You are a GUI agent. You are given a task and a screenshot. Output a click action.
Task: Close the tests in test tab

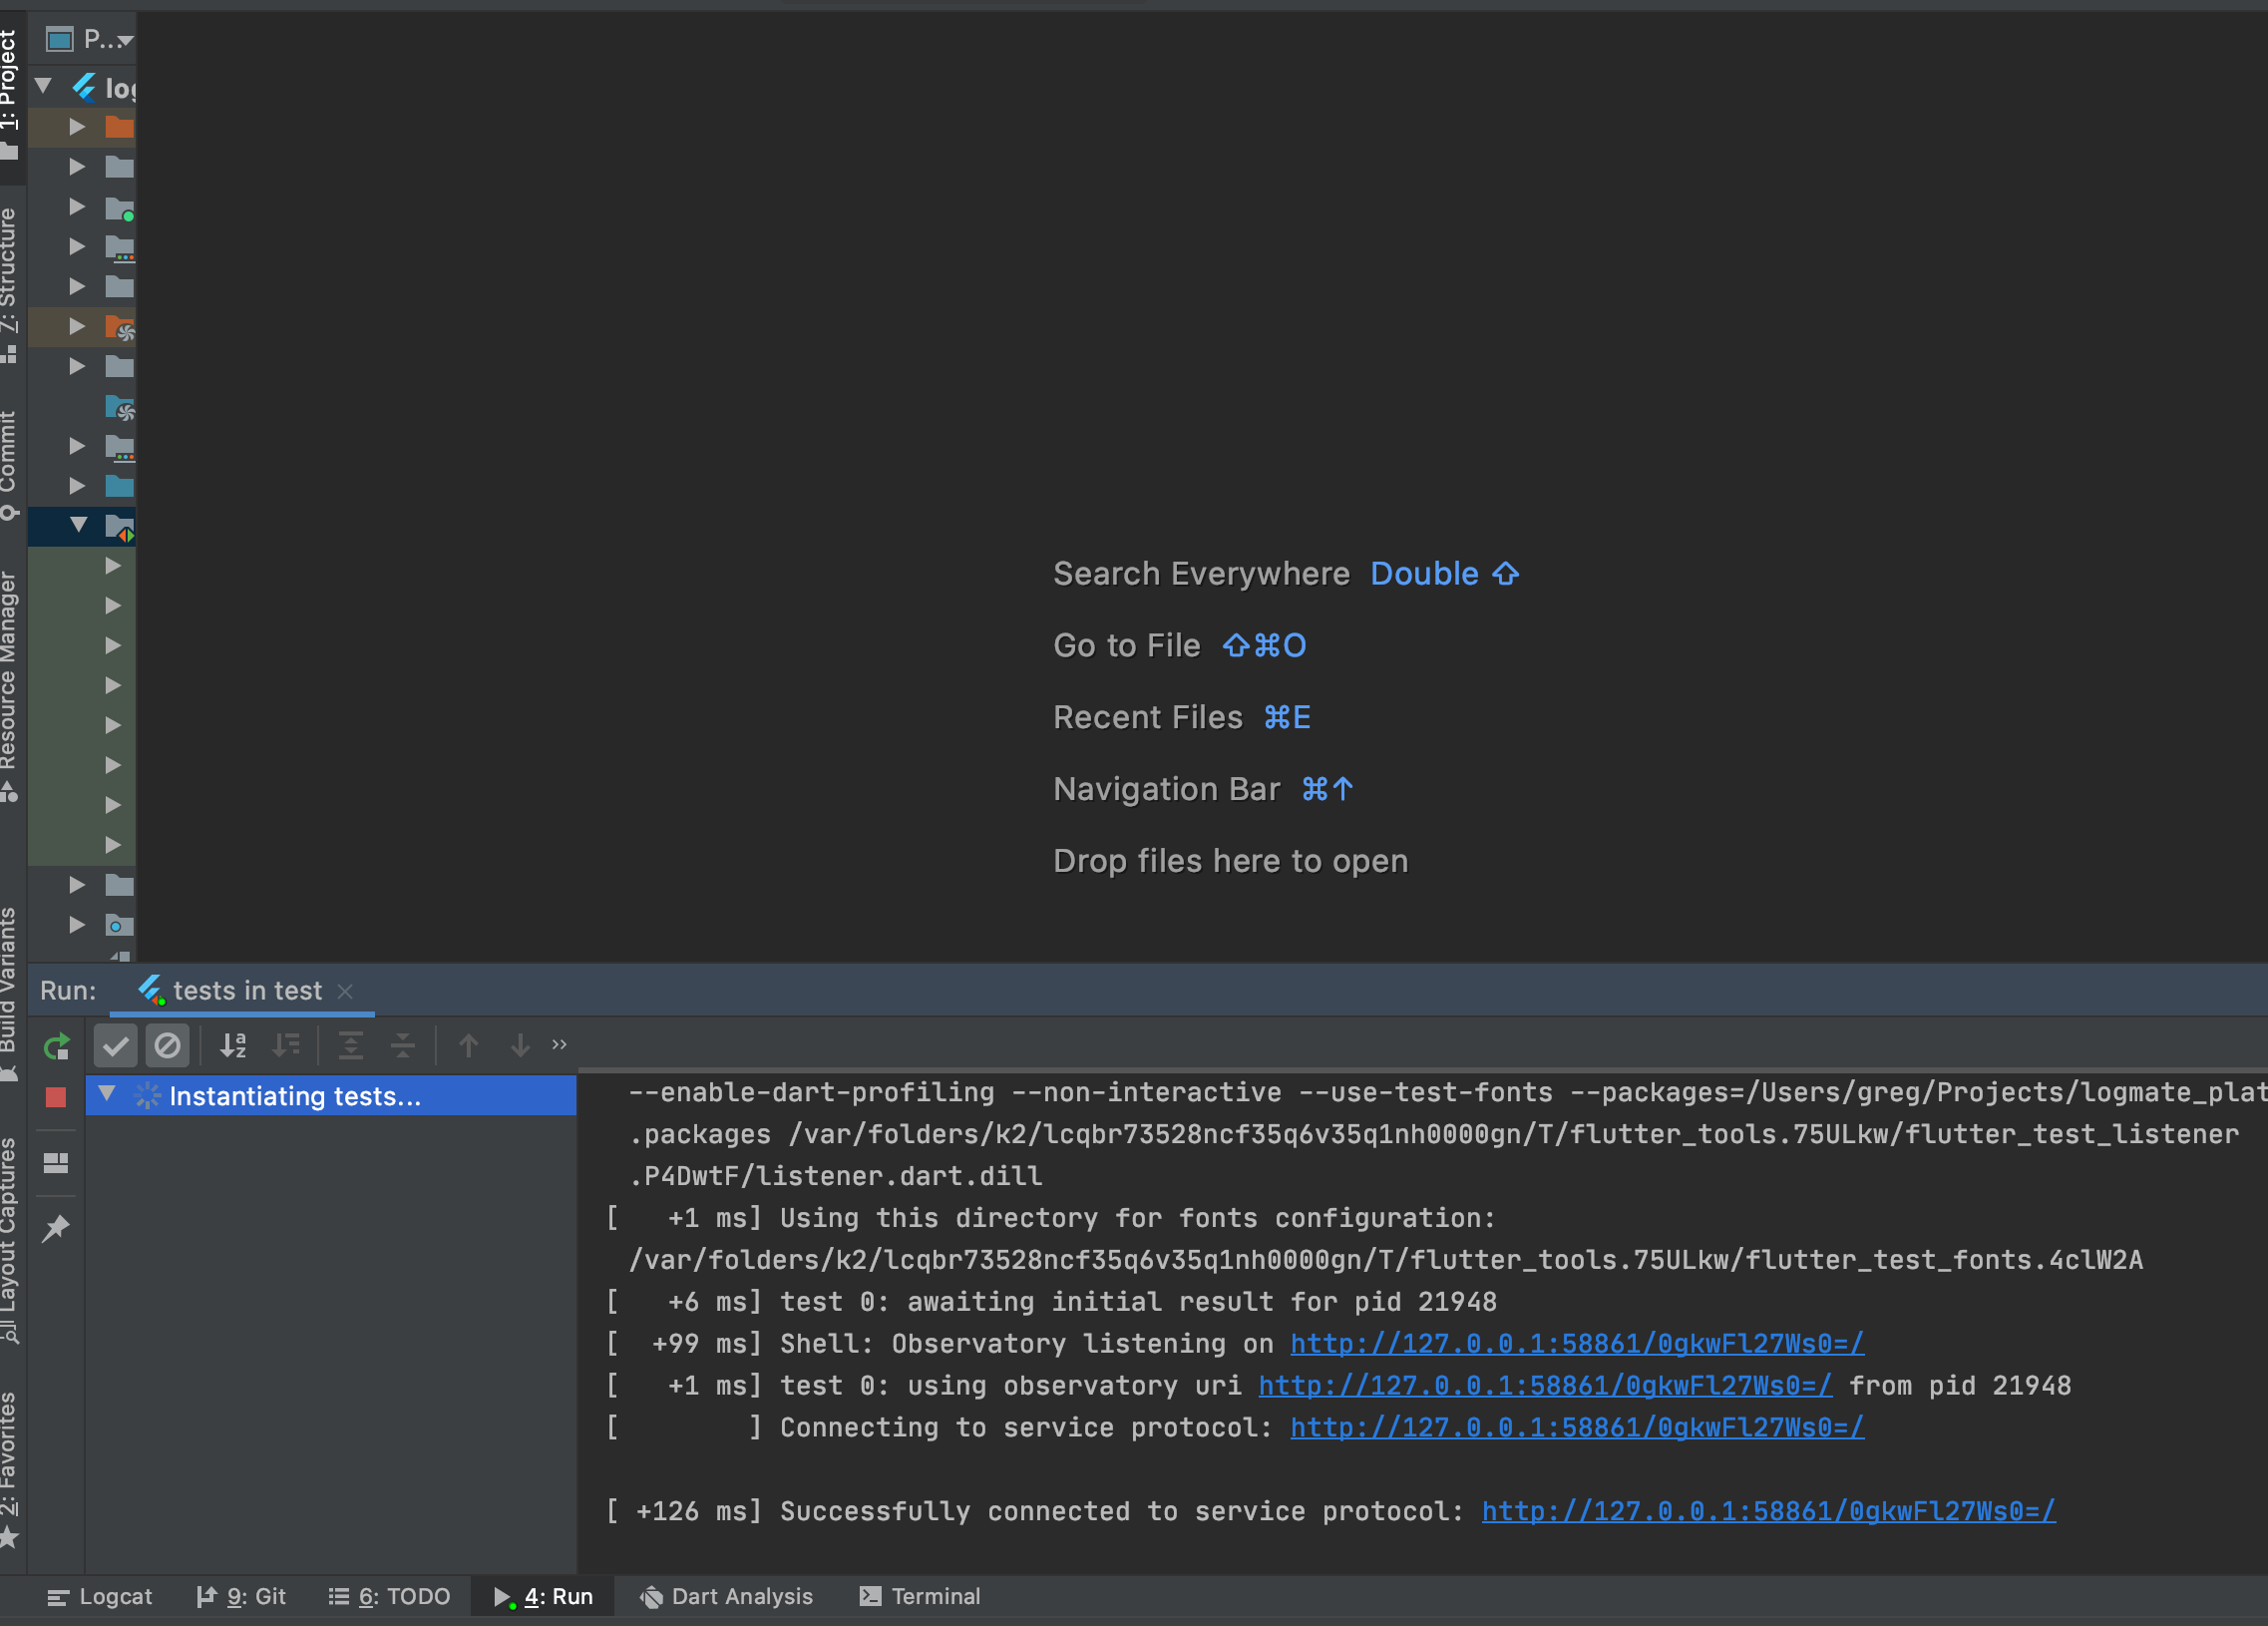point(345,991)
